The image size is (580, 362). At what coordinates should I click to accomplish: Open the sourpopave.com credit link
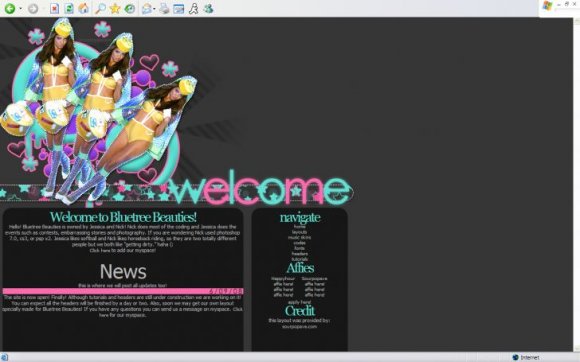(x=300, y=327)
